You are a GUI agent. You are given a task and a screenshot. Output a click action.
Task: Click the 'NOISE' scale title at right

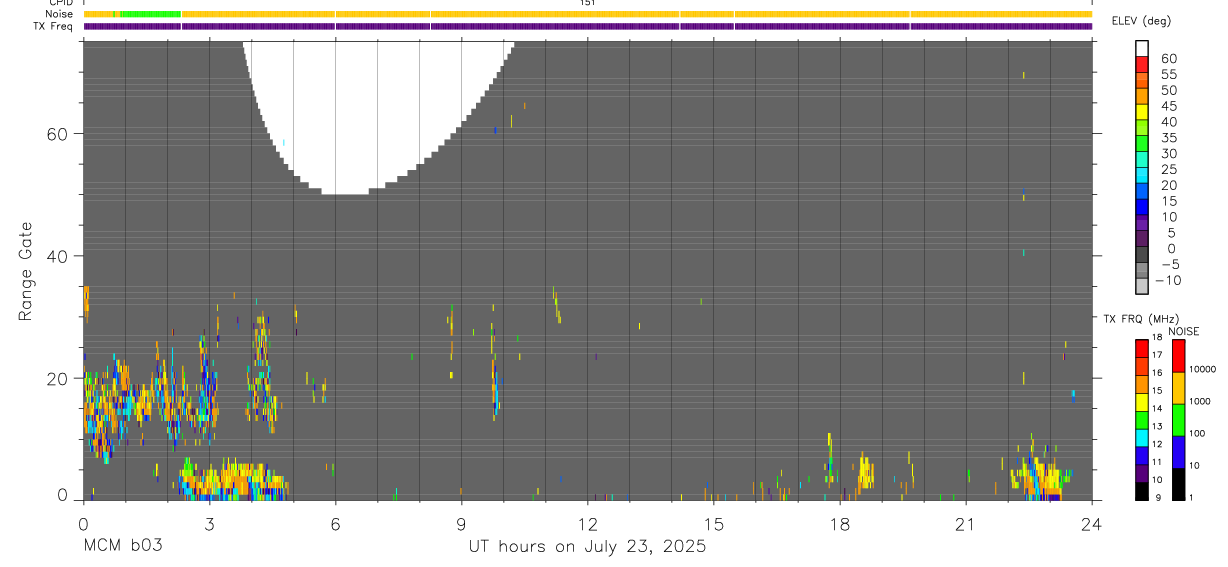pos(1186,332)
